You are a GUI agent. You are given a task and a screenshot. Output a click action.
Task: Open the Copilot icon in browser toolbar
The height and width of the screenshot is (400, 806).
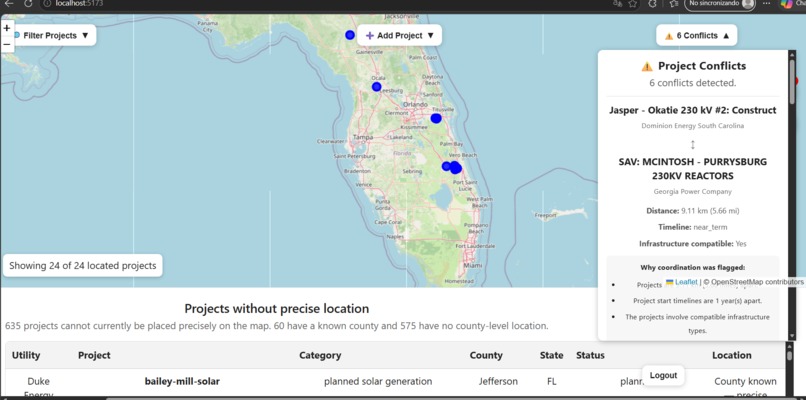pyautogui.click(x=786, y=4)
